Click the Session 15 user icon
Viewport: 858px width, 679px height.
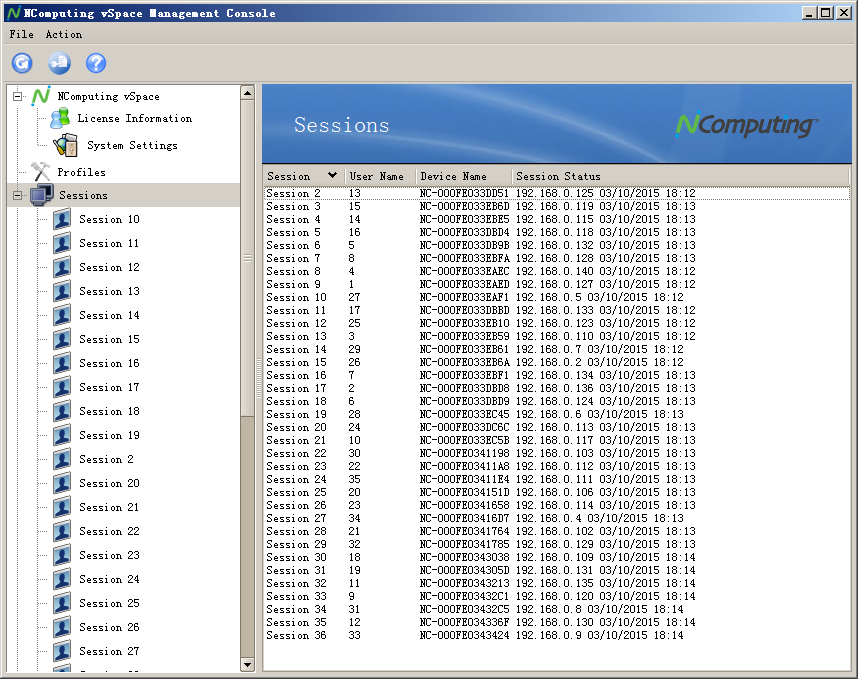(62, 339)
